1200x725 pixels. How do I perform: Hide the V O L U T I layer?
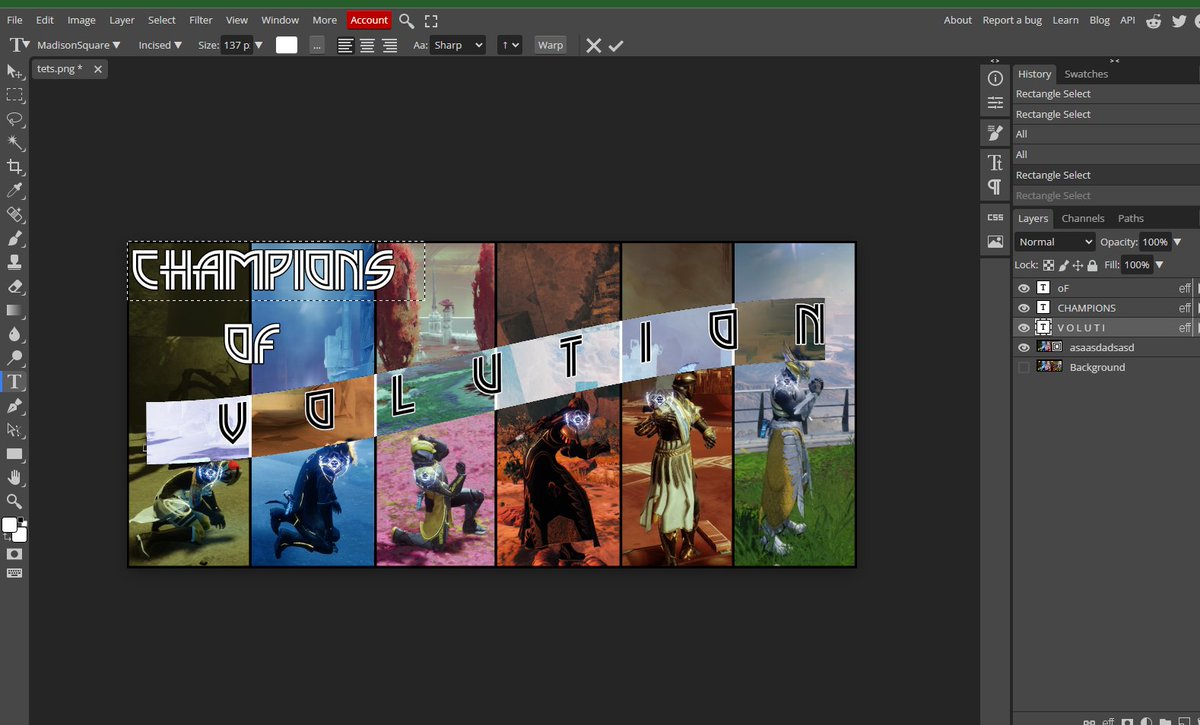click(x=1023, y=328)
